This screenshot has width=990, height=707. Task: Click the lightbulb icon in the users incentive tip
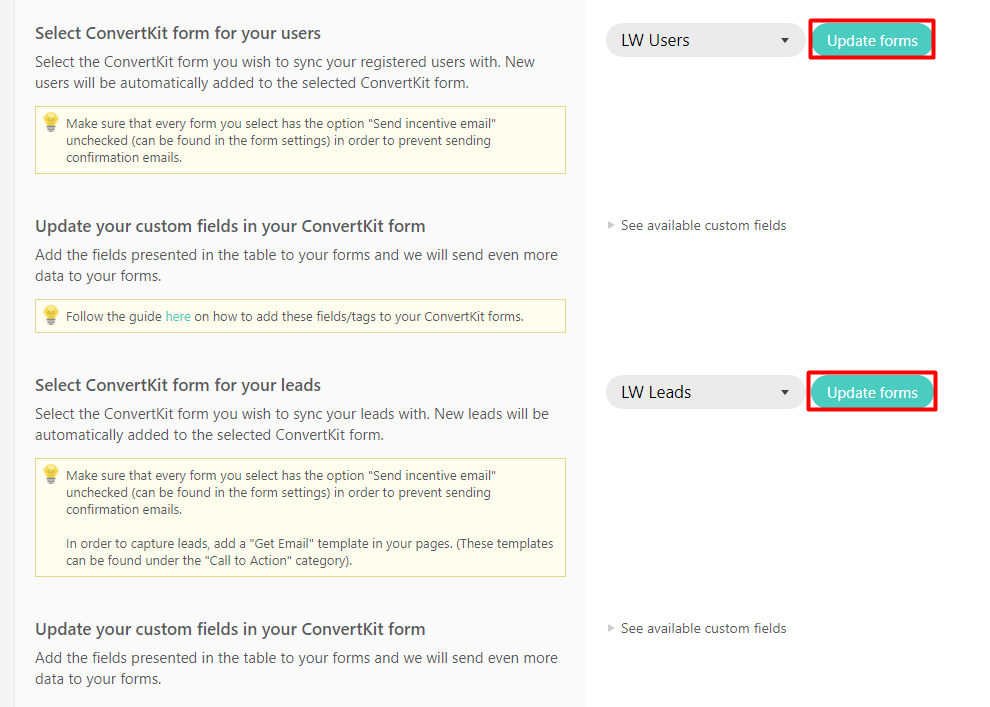coord(51,121)
